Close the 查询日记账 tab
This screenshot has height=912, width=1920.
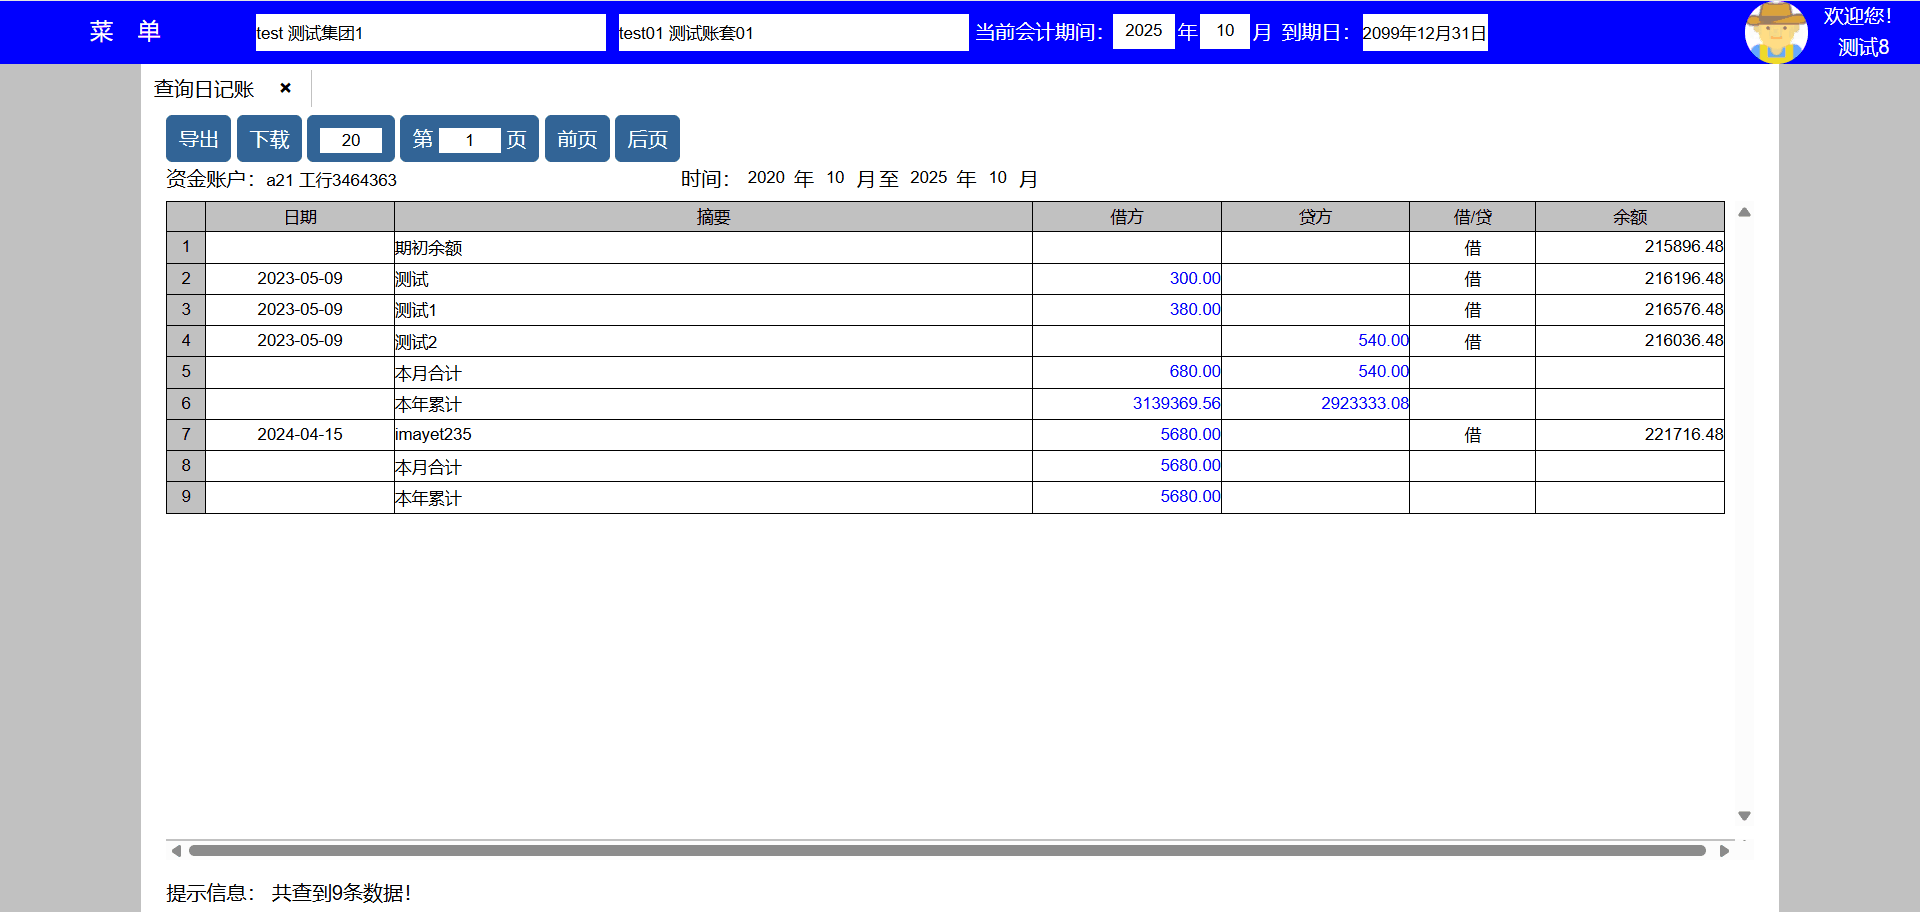[285, 88]
